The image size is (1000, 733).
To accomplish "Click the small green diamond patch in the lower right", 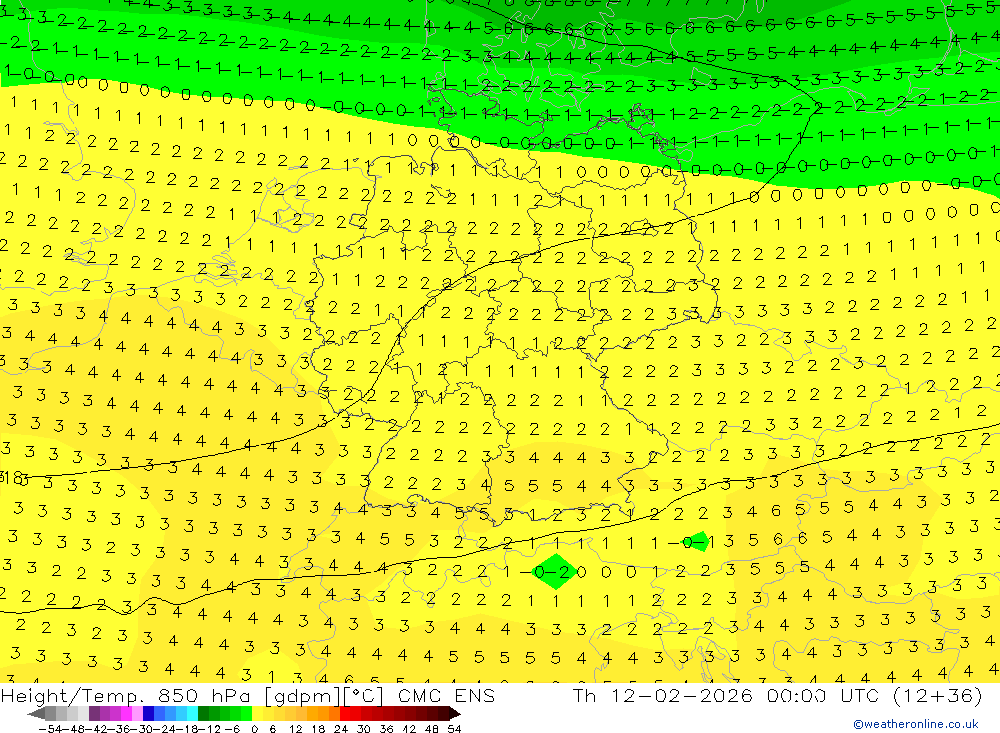I will pos(698,542).
